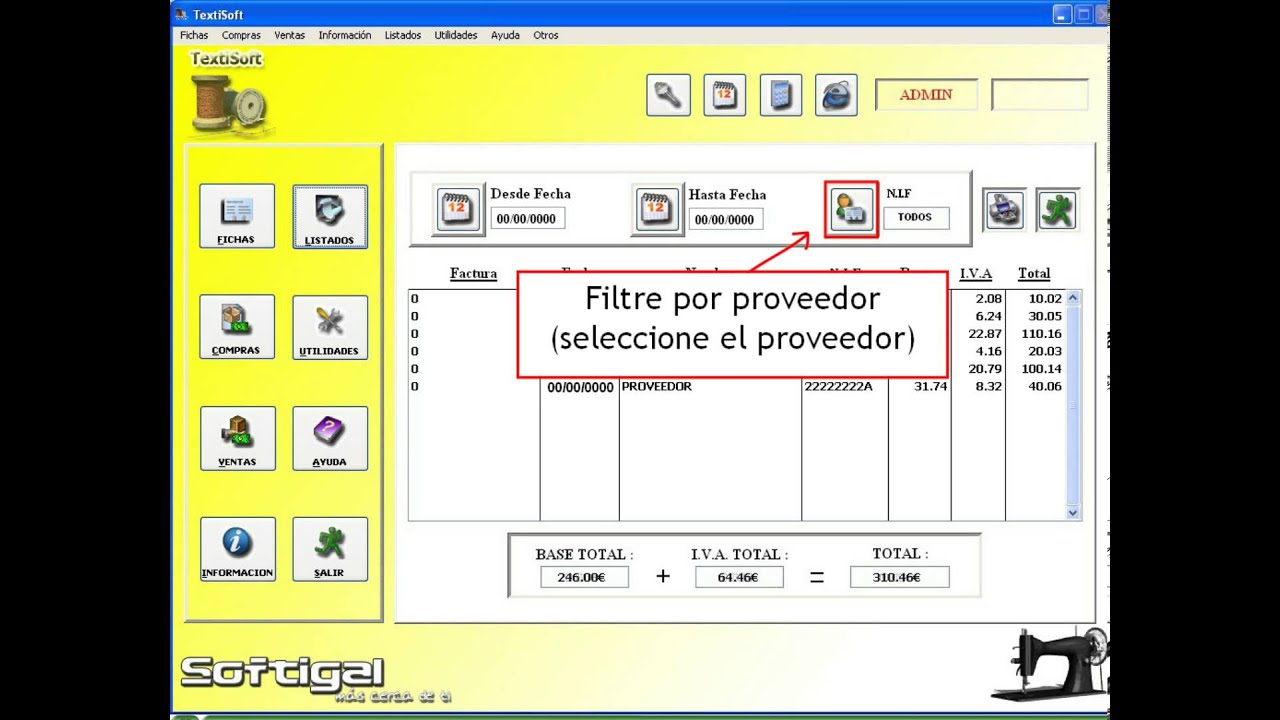Select the total value 10.02

[1045, 299]
